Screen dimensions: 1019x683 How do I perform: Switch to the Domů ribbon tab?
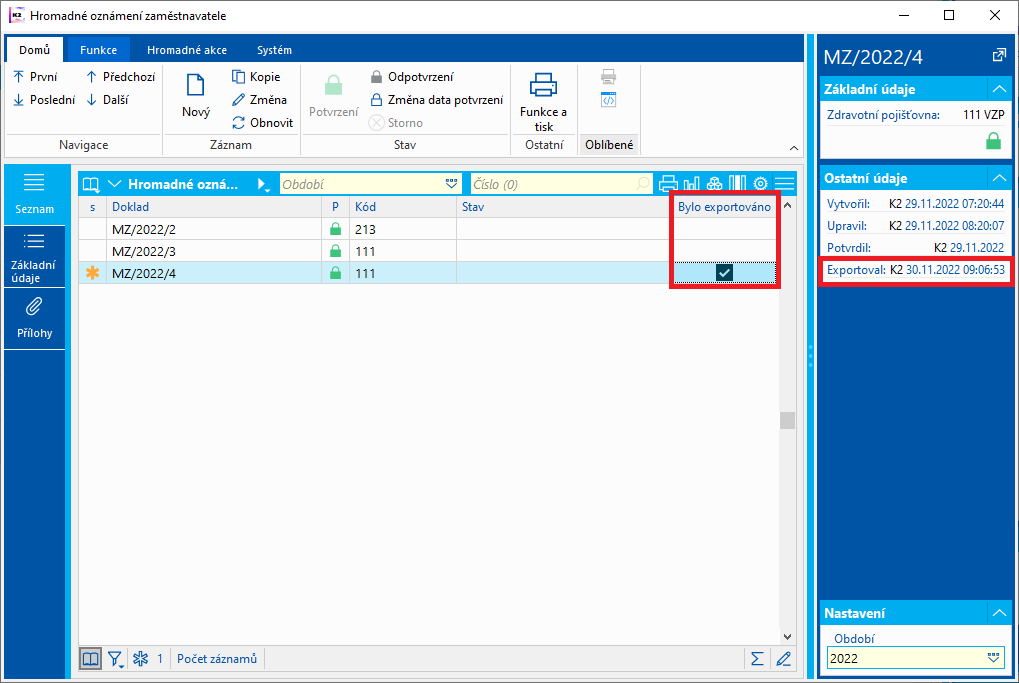click(34, 50)
